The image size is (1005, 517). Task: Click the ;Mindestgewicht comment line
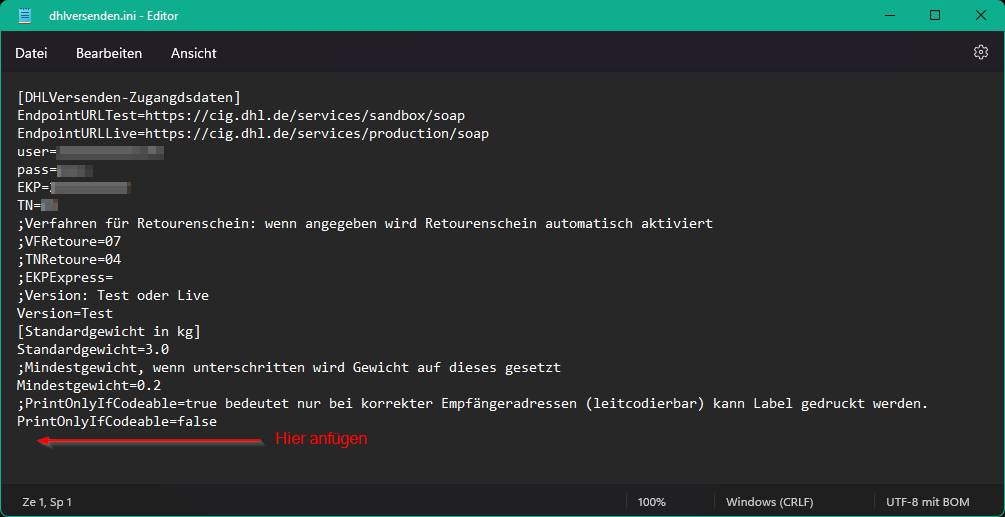coord(289,368)
